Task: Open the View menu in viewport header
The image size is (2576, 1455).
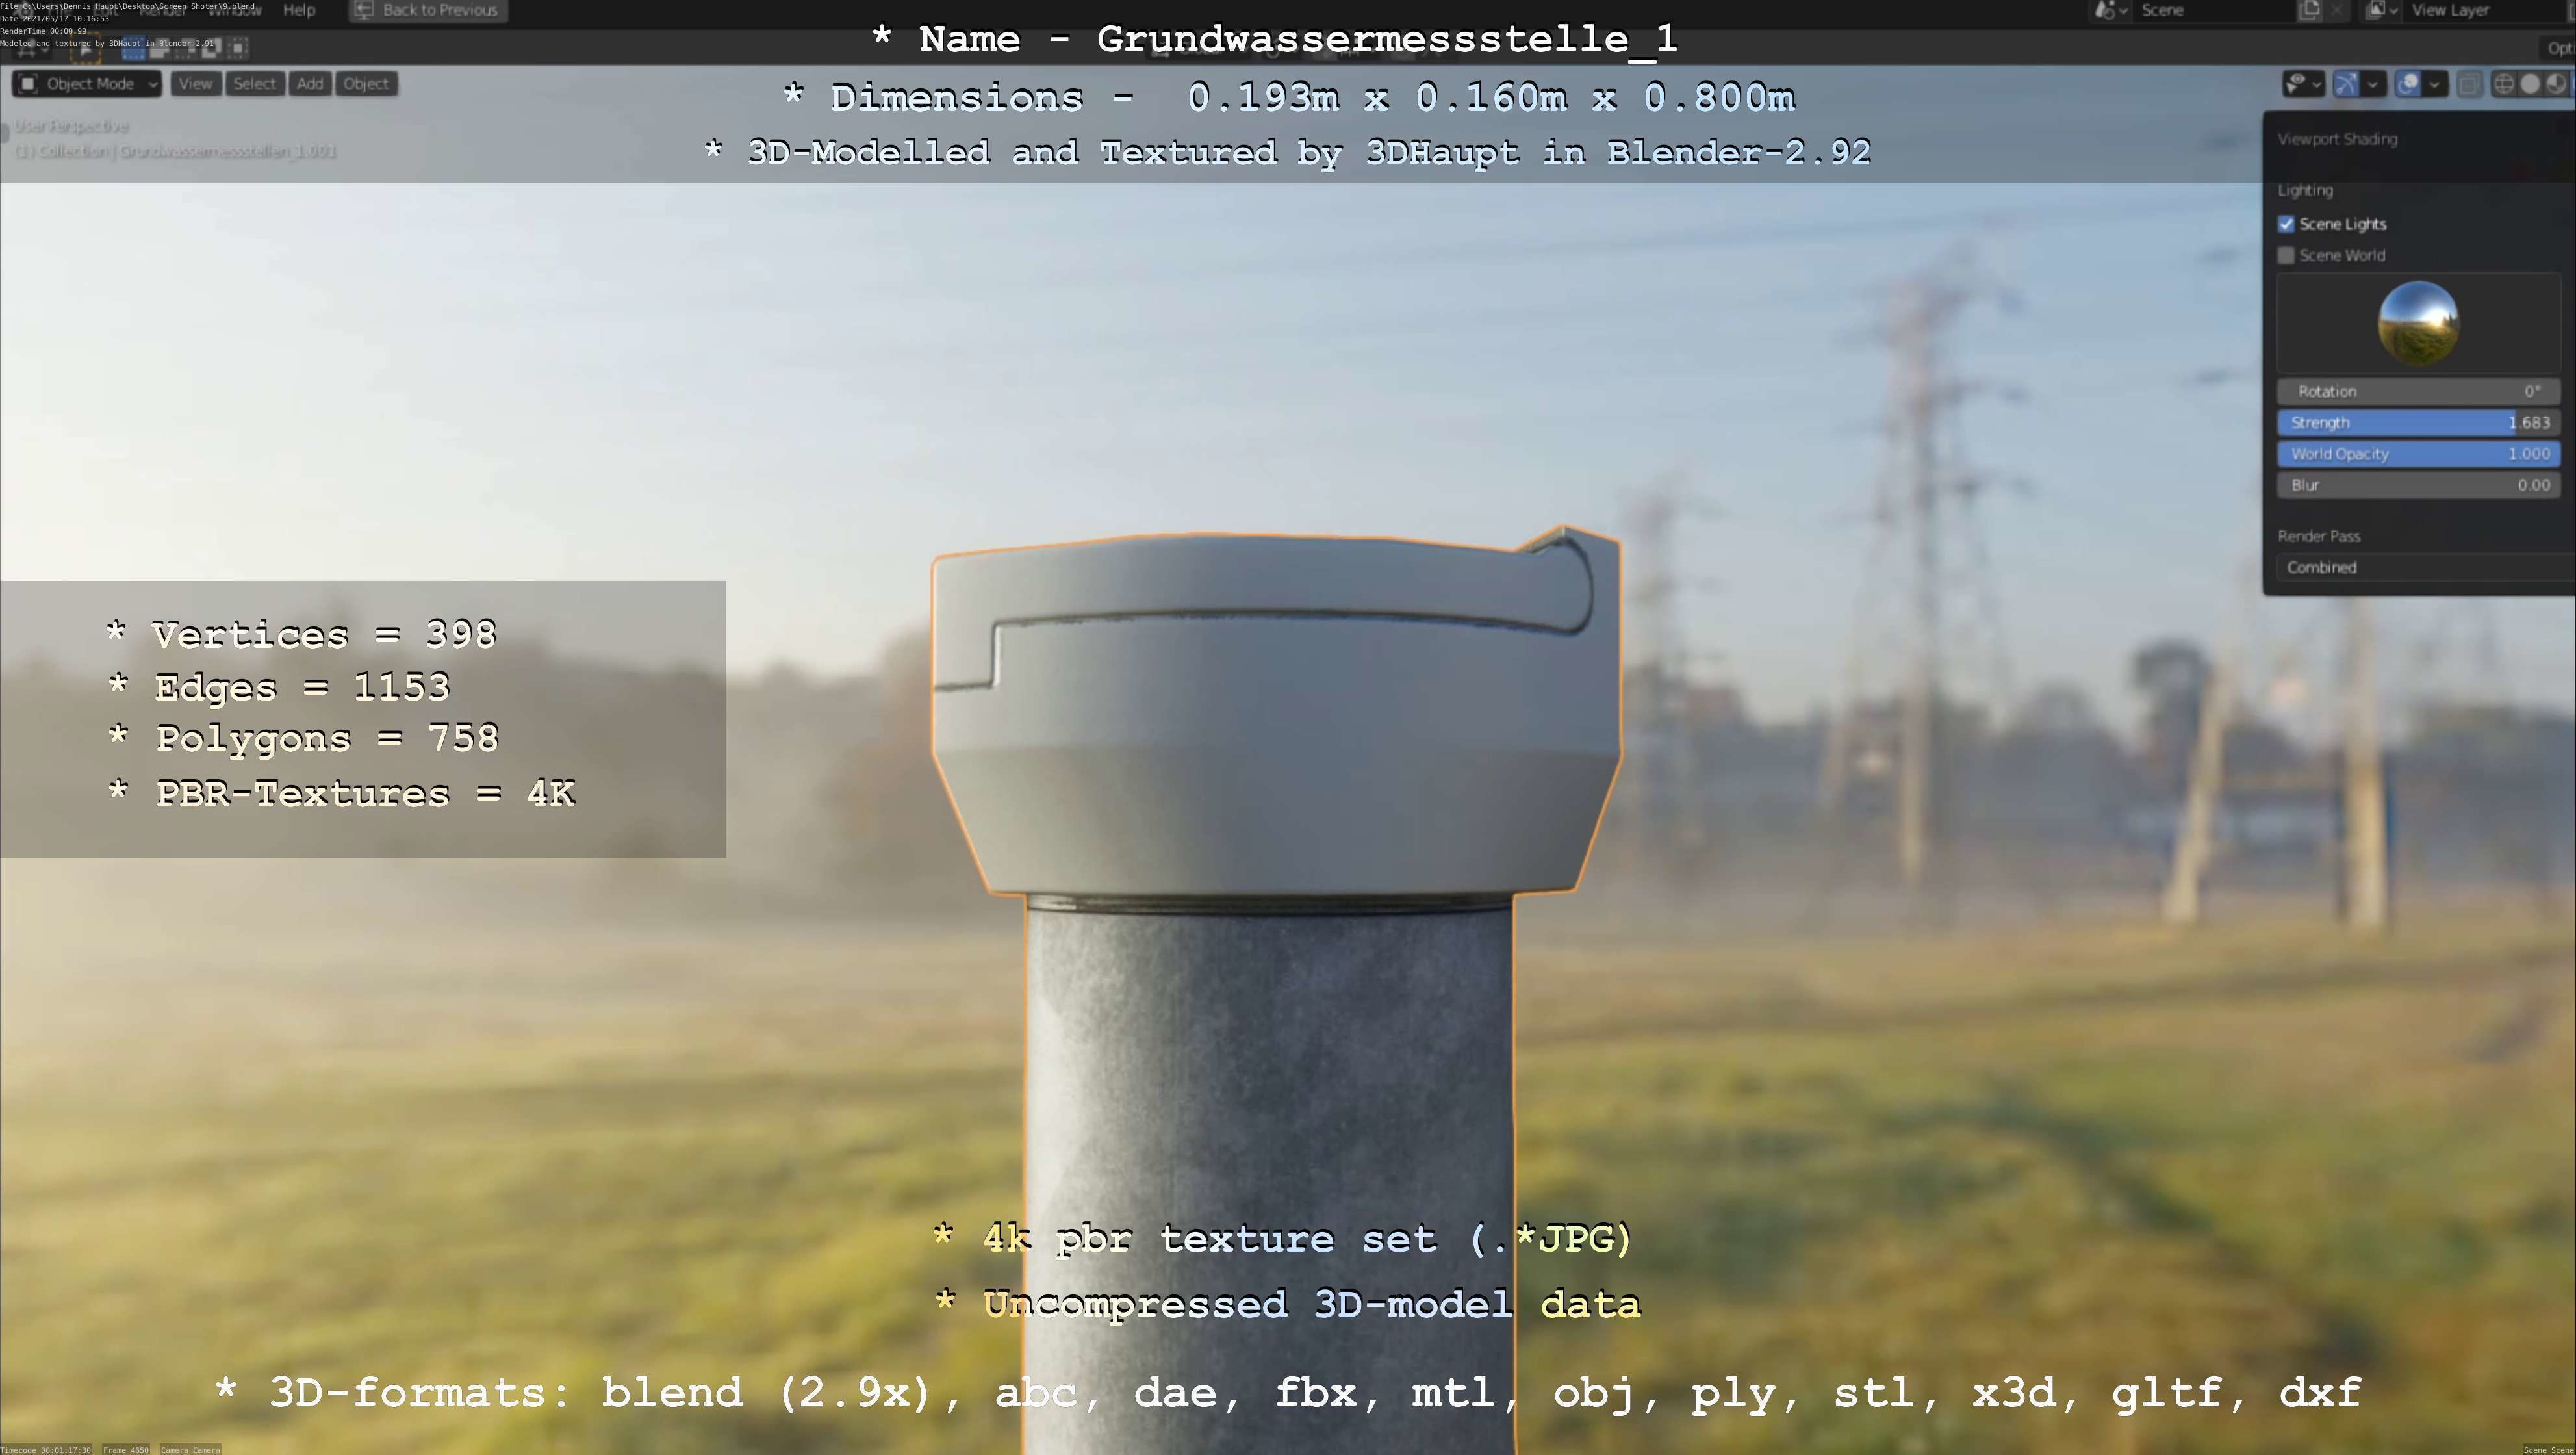Action: (196, 84)
